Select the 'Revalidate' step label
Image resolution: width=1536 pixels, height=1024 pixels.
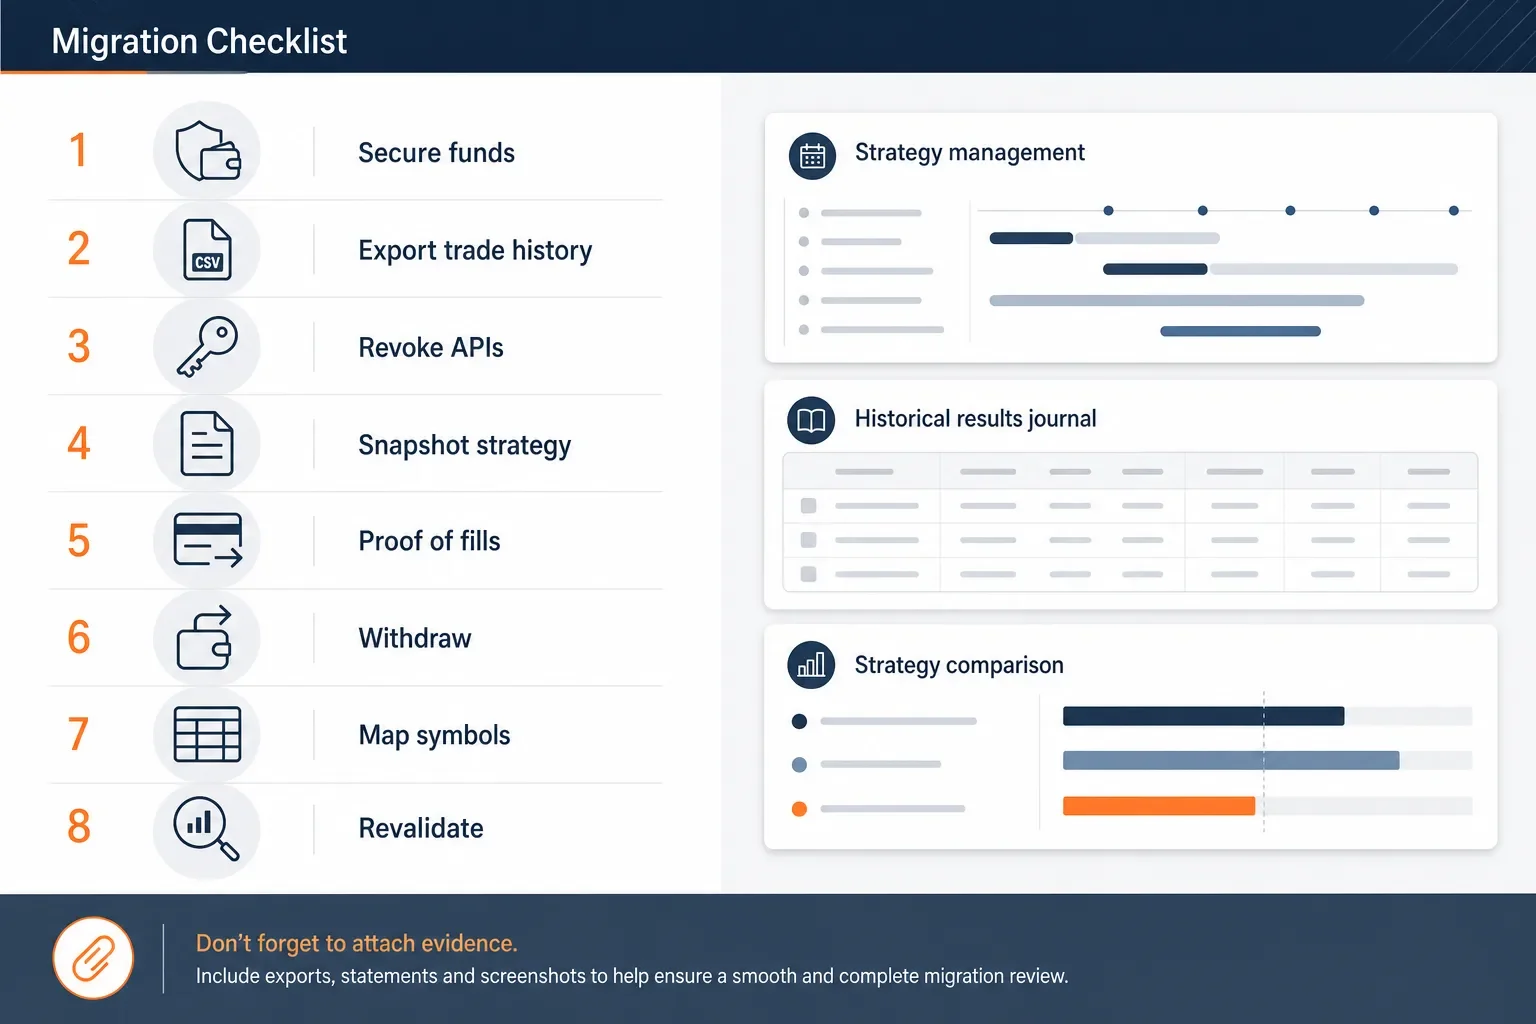(421, 828)
